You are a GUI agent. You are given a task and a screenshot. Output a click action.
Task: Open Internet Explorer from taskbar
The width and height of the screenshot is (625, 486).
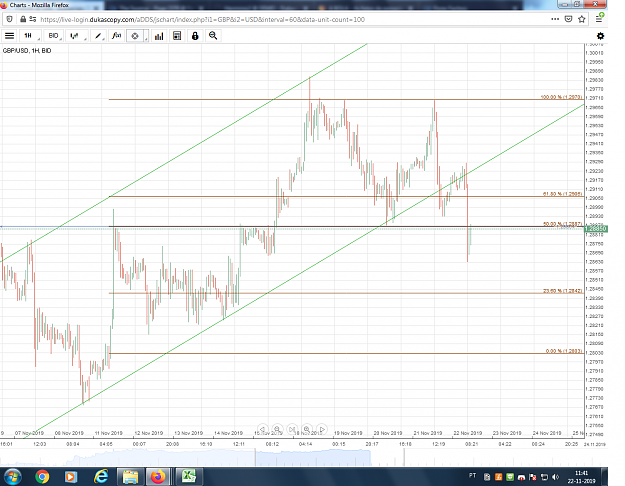101,476
